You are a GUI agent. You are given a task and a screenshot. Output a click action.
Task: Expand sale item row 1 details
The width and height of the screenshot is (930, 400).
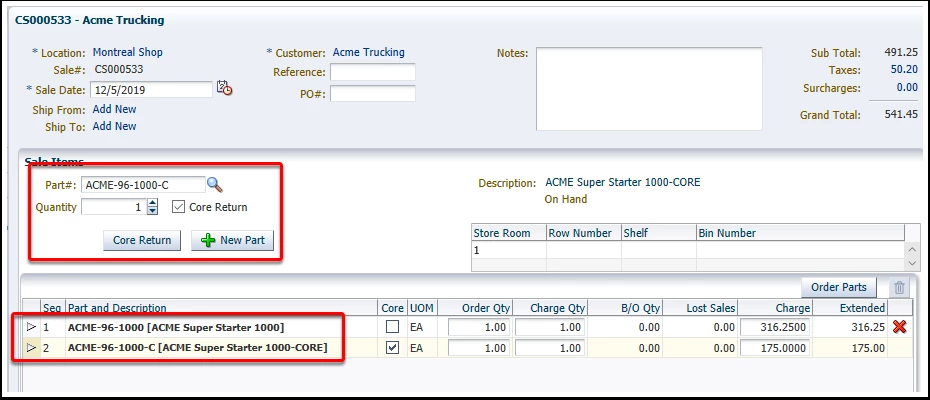(x=31, y=327)
